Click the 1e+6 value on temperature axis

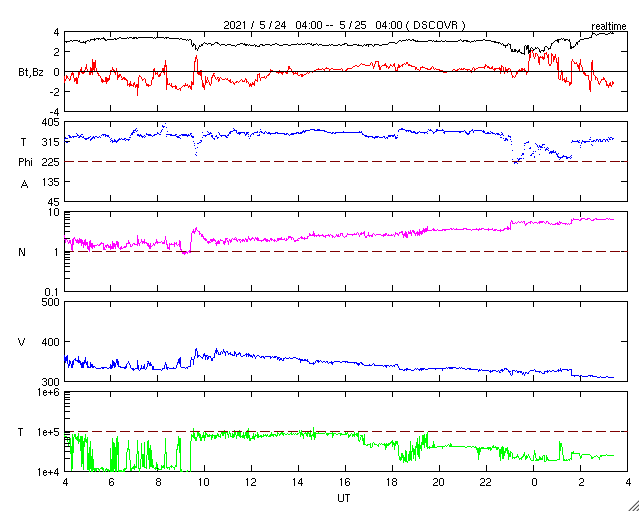[x=47, y=392]
